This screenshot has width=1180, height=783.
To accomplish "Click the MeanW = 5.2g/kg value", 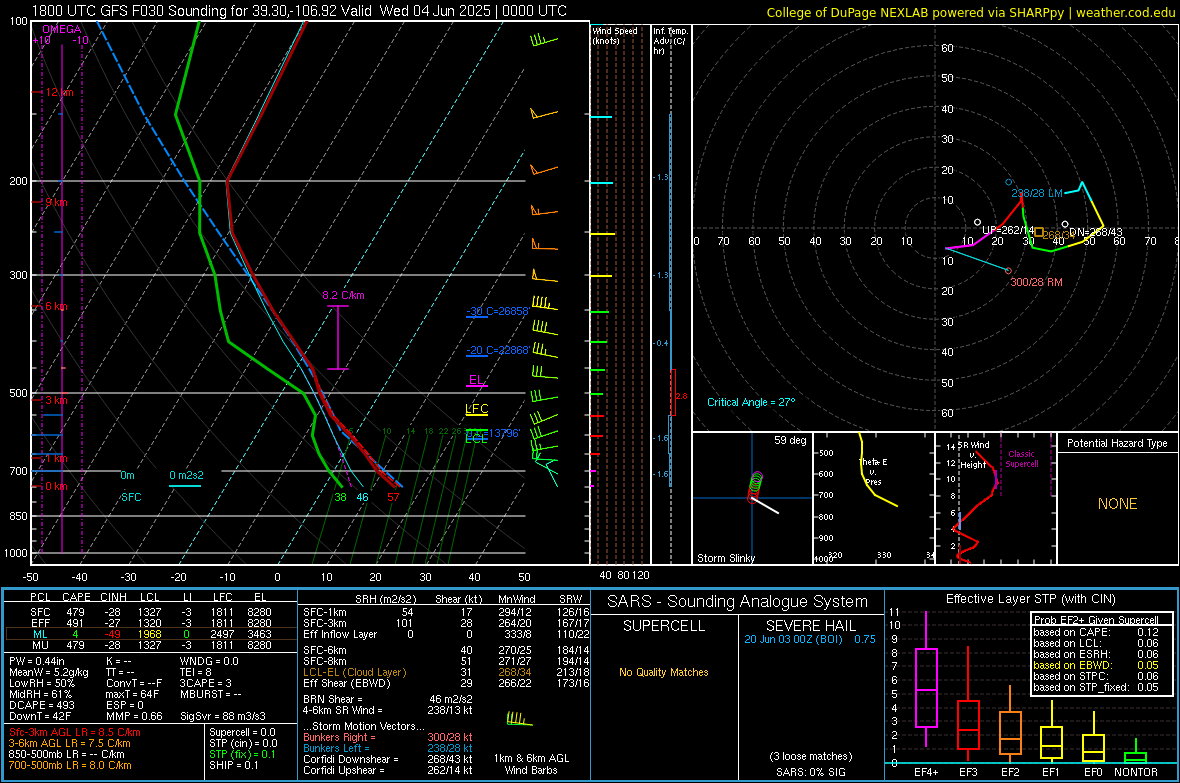I will tap(48, 672).
